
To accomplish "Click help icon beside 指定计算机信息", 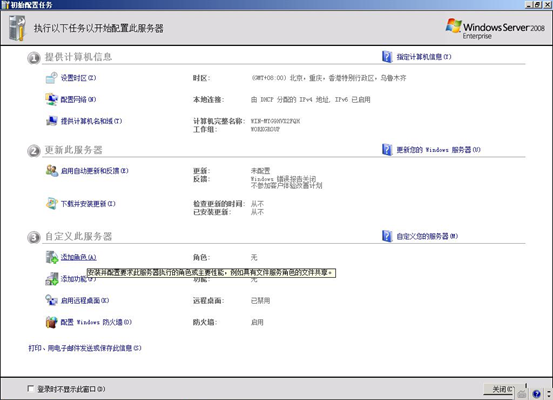I will pos(387,57).
